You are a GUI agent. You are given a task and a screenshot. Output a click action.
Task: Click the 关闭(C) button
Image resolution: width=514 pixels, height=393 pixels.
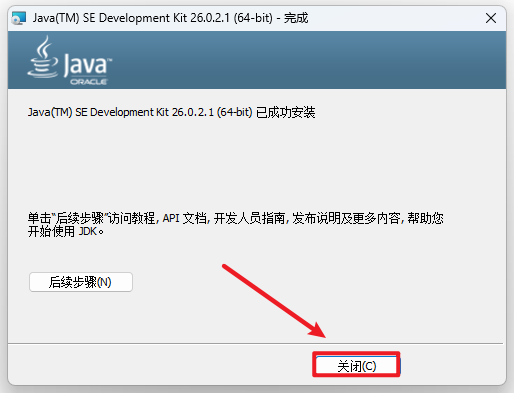(x=356, y=366)
